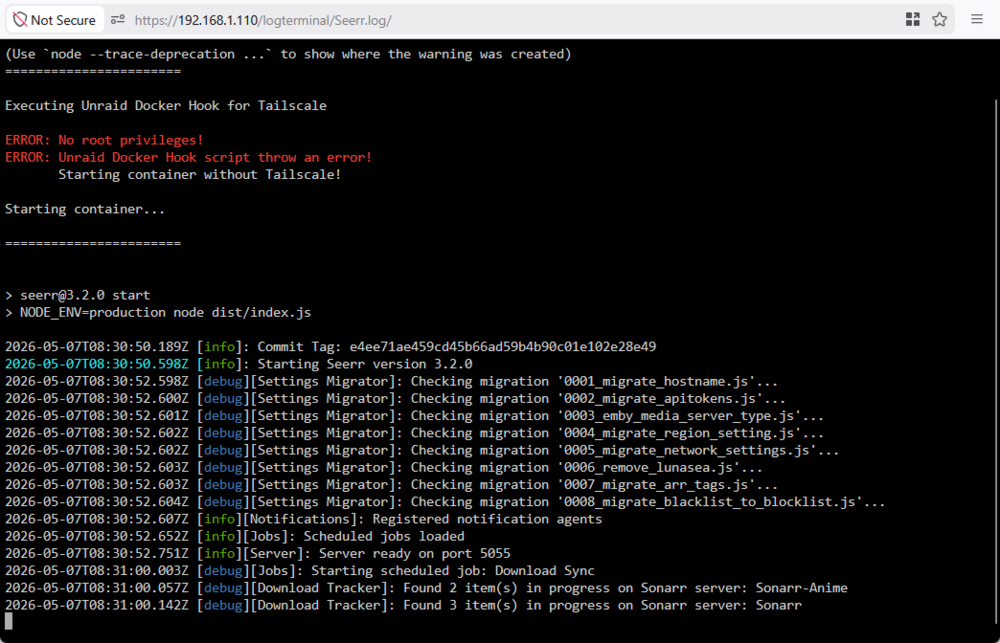Click the terminal cursor block at bottom
Screen dimensions: 1000x643
click(9, 621)
